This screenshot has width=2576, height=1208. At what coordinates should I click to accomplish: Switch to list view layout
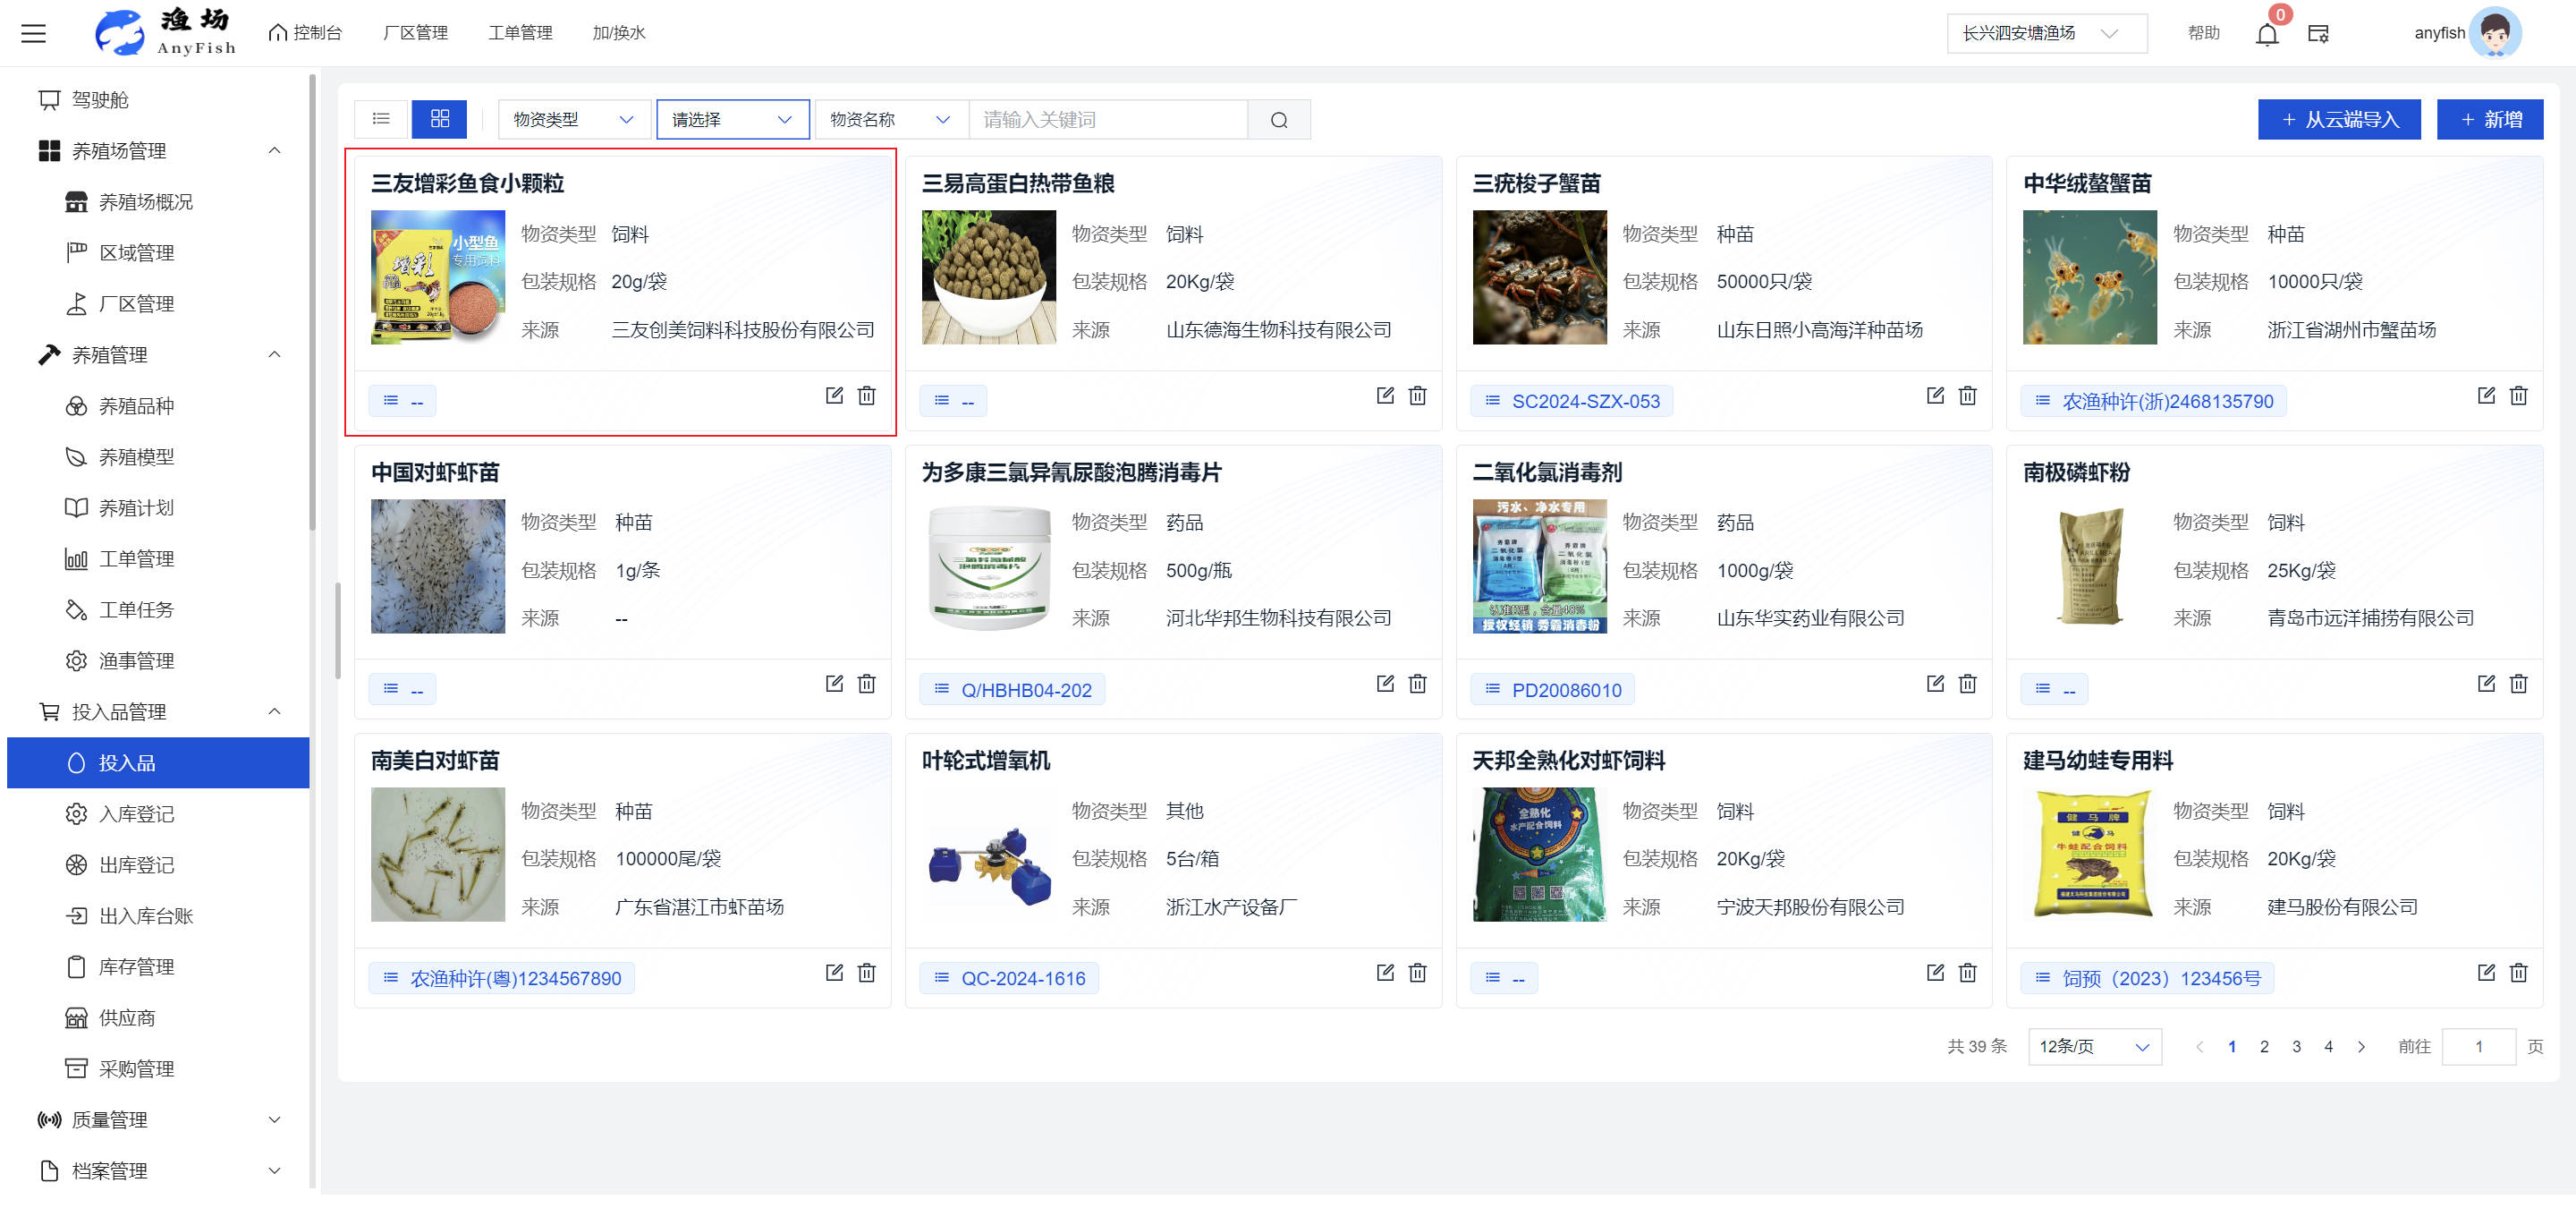click(x=381, y=119)
